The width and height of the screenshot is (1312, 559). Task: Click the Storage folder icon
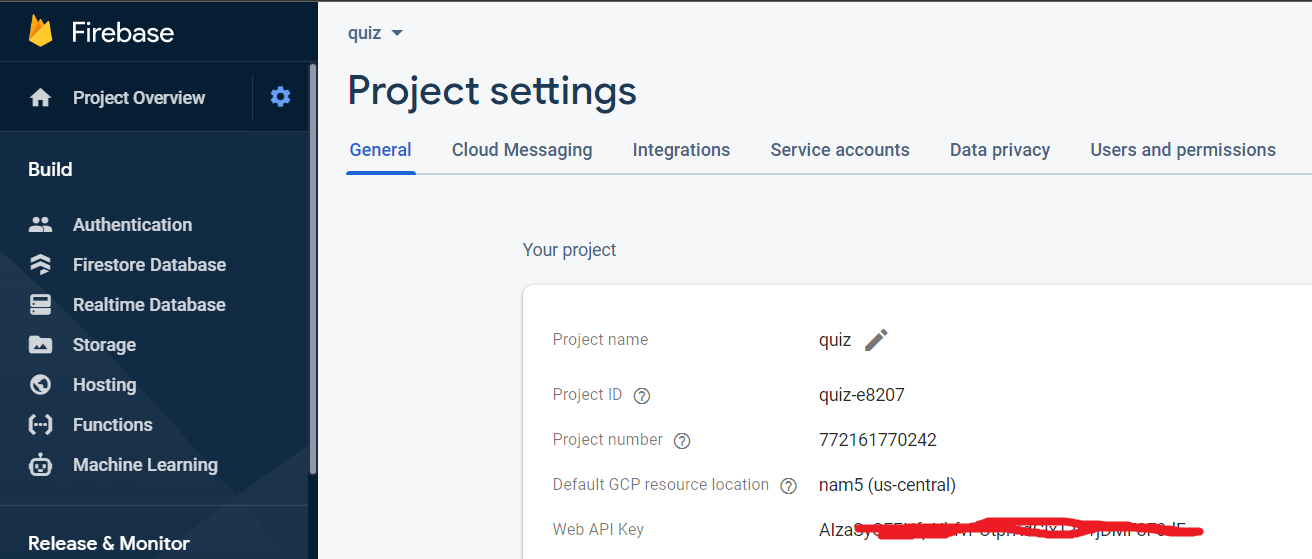tap(40, 345)
